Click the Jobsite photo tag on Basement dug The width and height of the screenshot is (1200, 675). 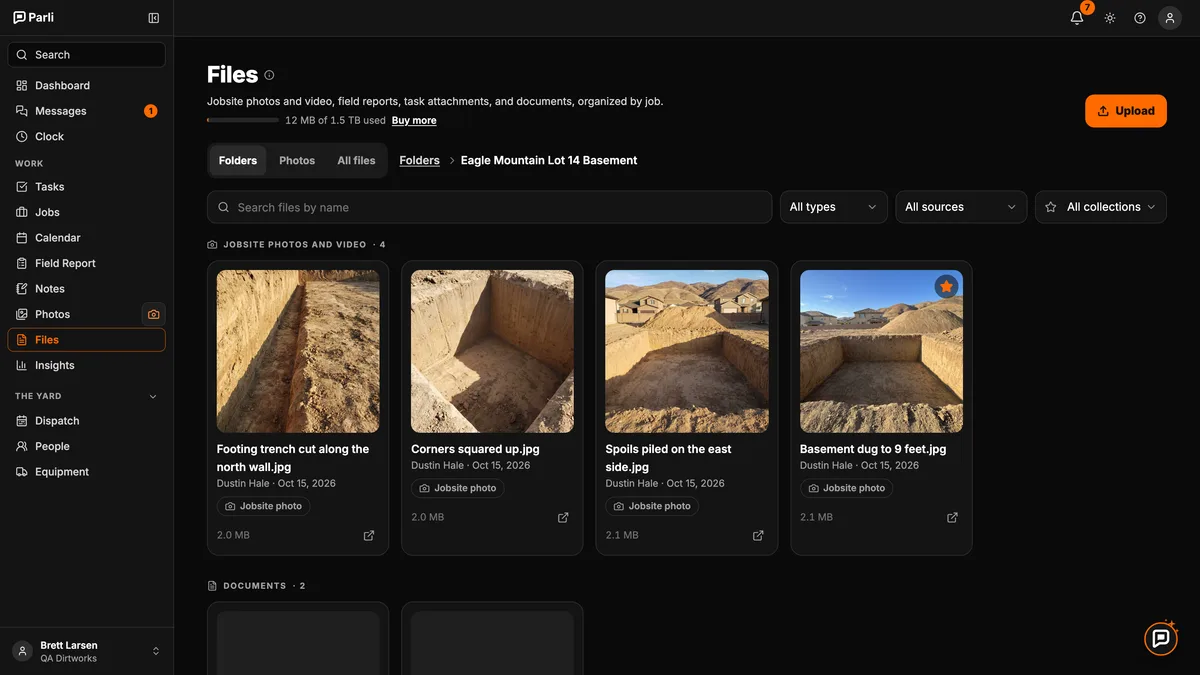tap(847, 488)
